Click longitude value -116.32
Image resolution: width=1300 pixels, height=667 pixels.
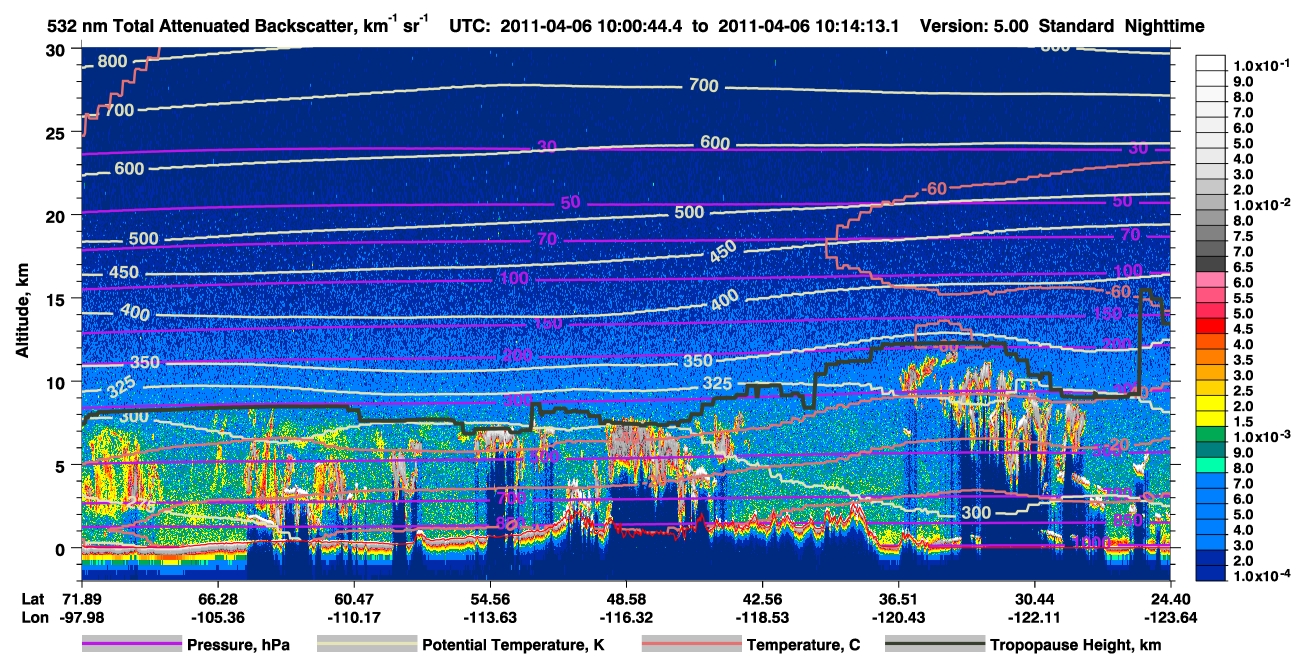[x=626, y=617]
